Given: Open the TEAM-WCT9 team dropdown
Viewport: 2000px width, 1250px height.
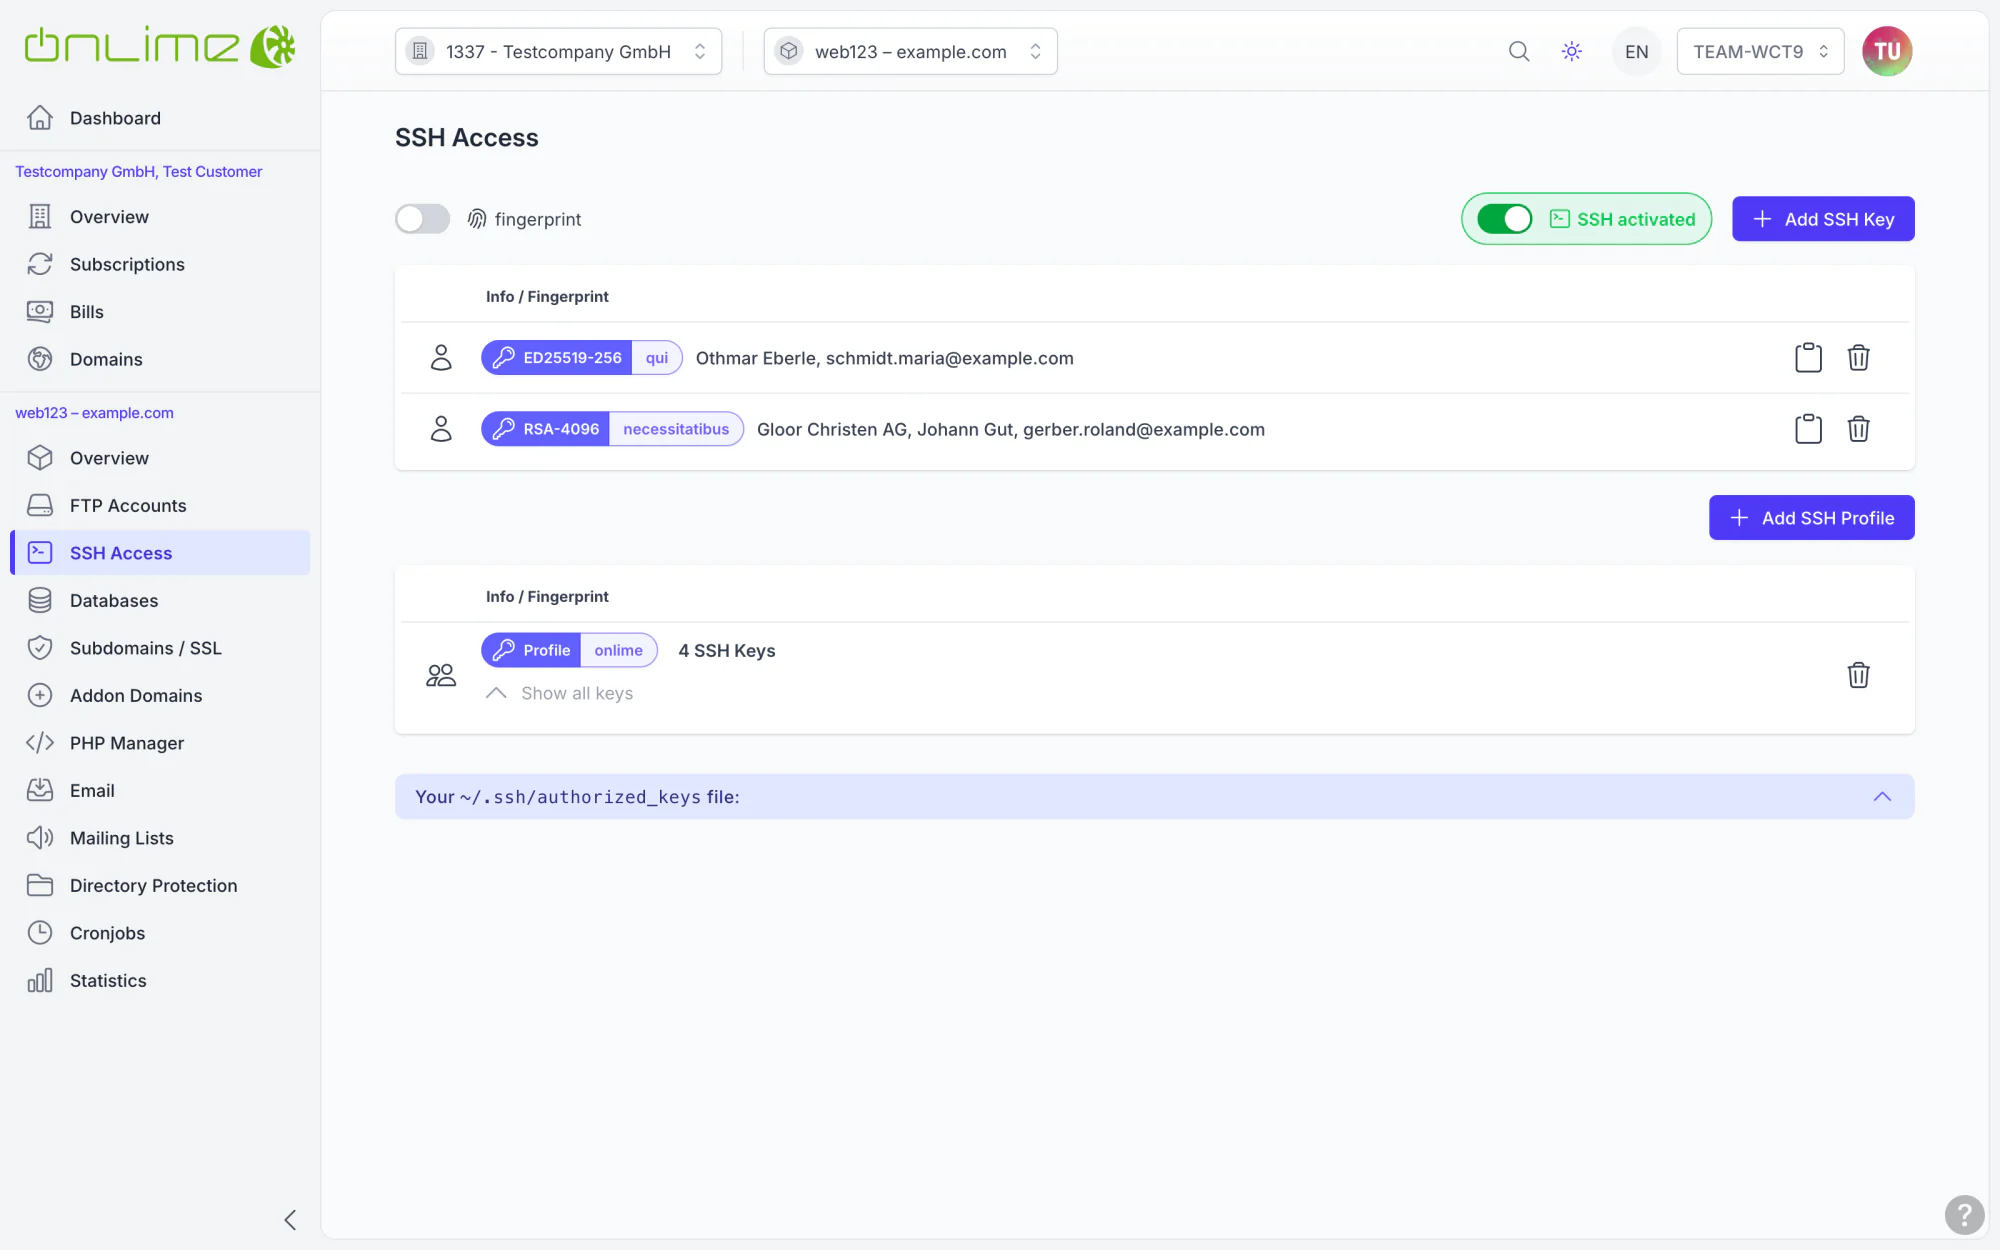Looking at the screenshot, I should click(1760, 51).
